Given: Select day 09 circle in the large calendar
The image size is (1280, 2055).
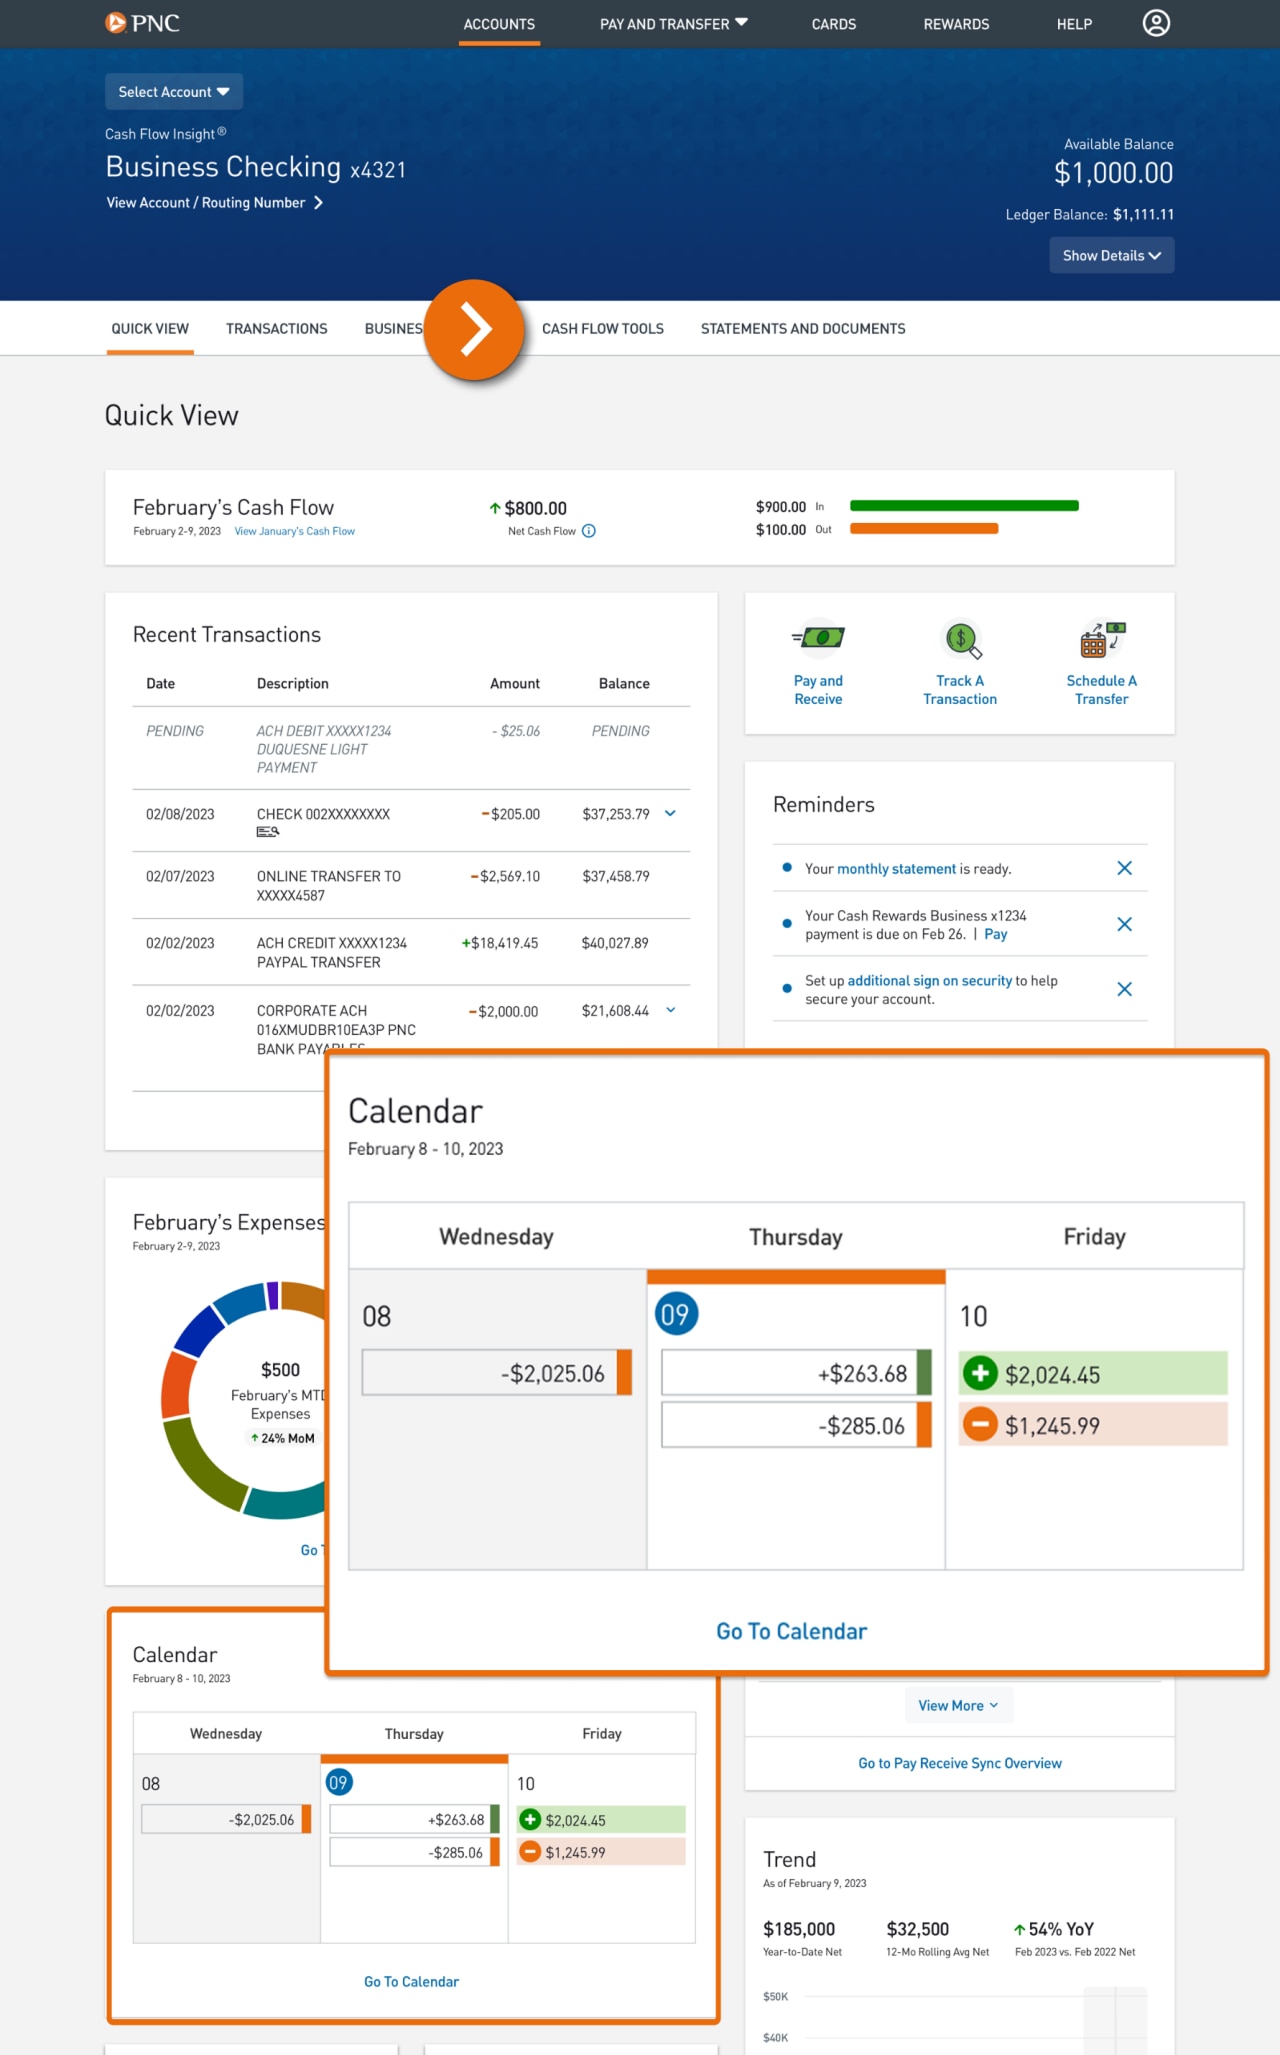Looking at the screenshot, I should (x=676, y=1314).
